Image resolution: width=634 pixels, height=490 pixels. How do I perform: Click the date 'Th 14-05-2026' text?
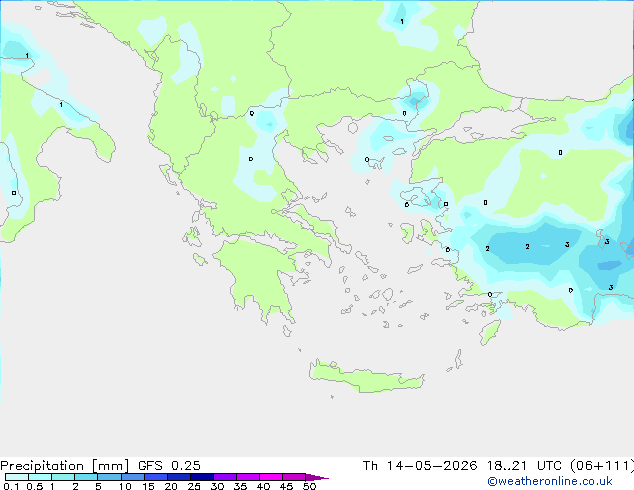(x=420, y=466)
